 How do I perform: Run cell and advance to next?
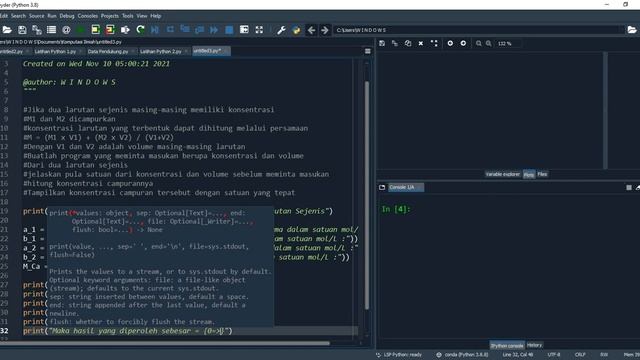110,30
